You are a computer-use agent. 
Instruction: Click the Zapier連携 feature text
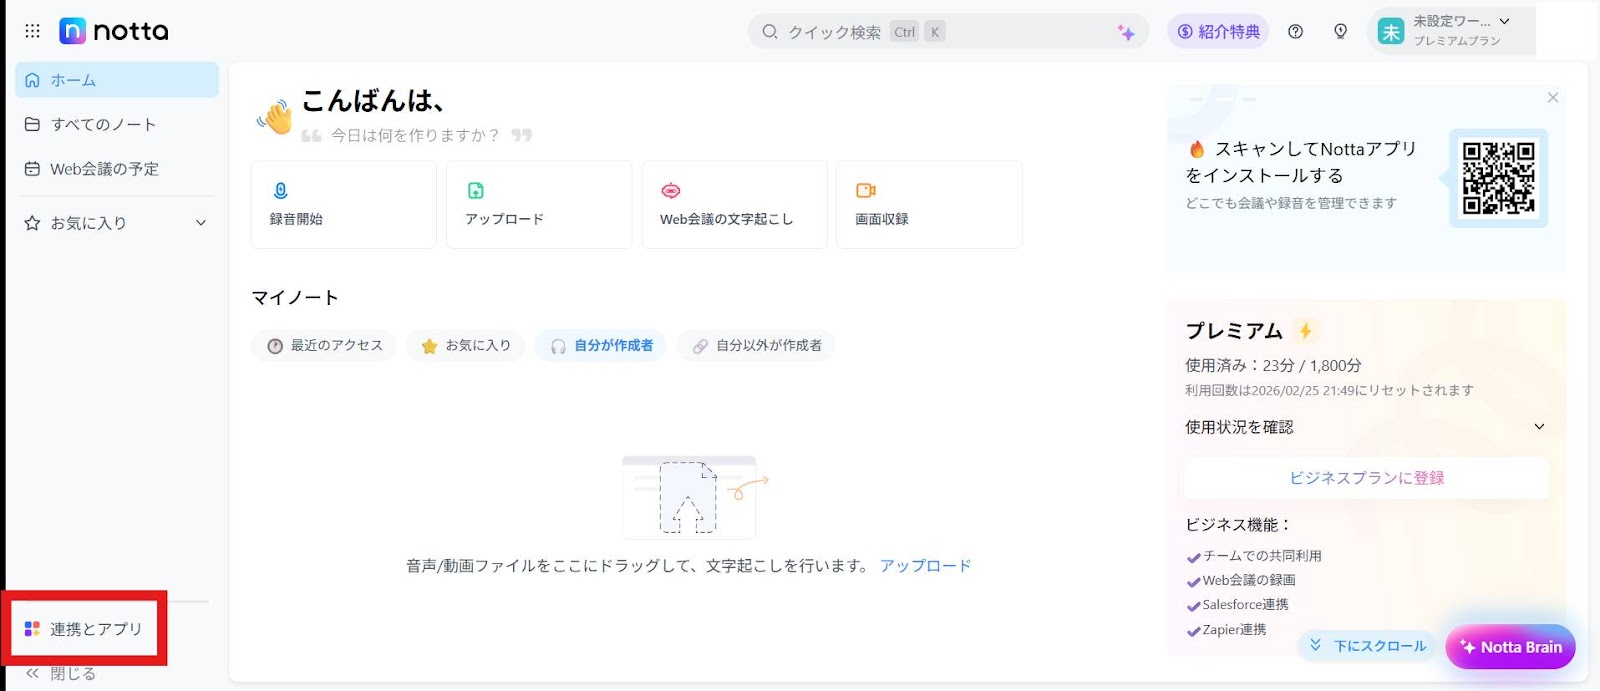[x=1234, y=630]
